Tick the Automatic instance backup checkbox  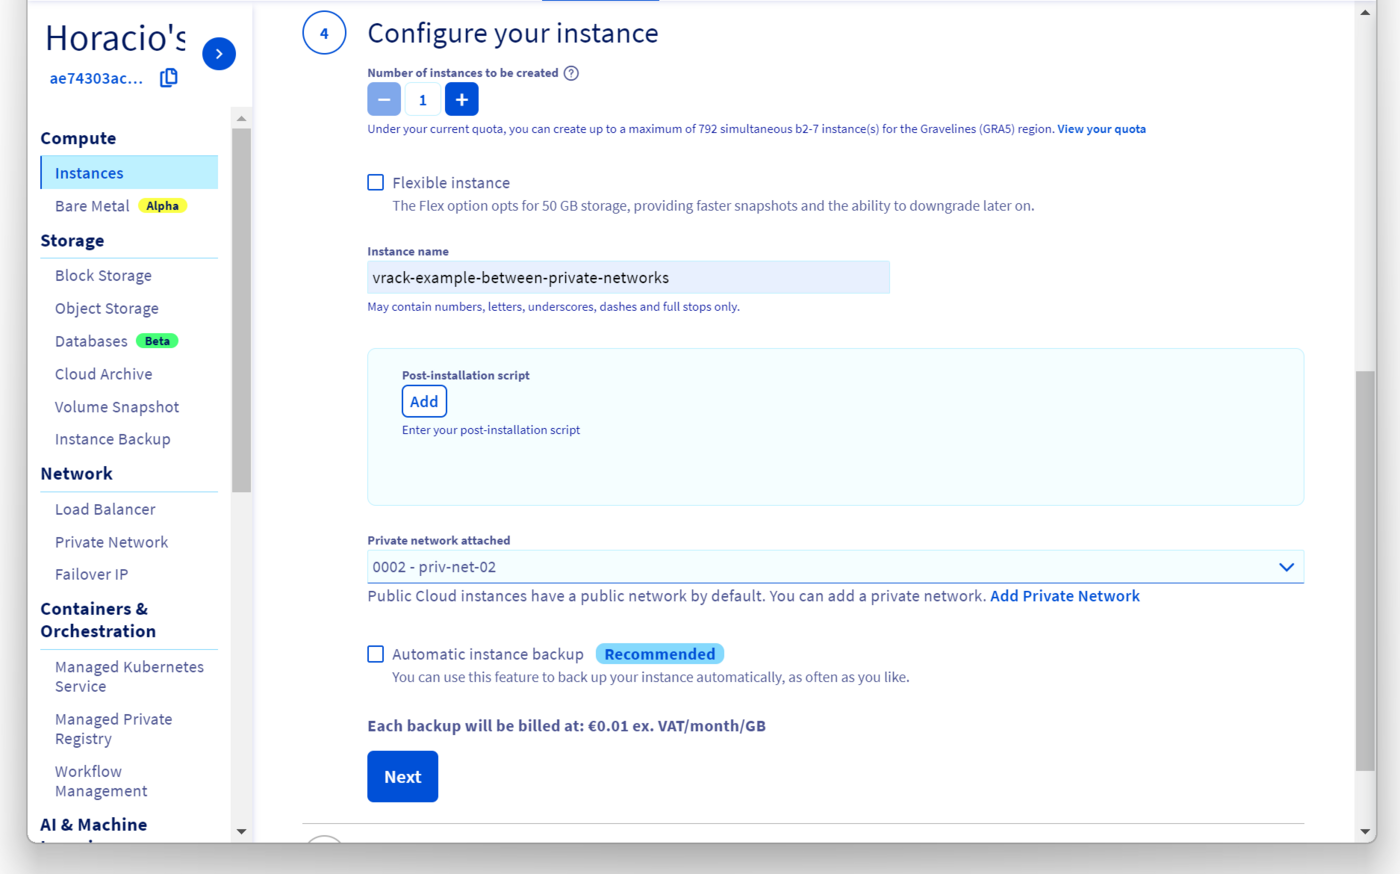[x=376, y=654]
